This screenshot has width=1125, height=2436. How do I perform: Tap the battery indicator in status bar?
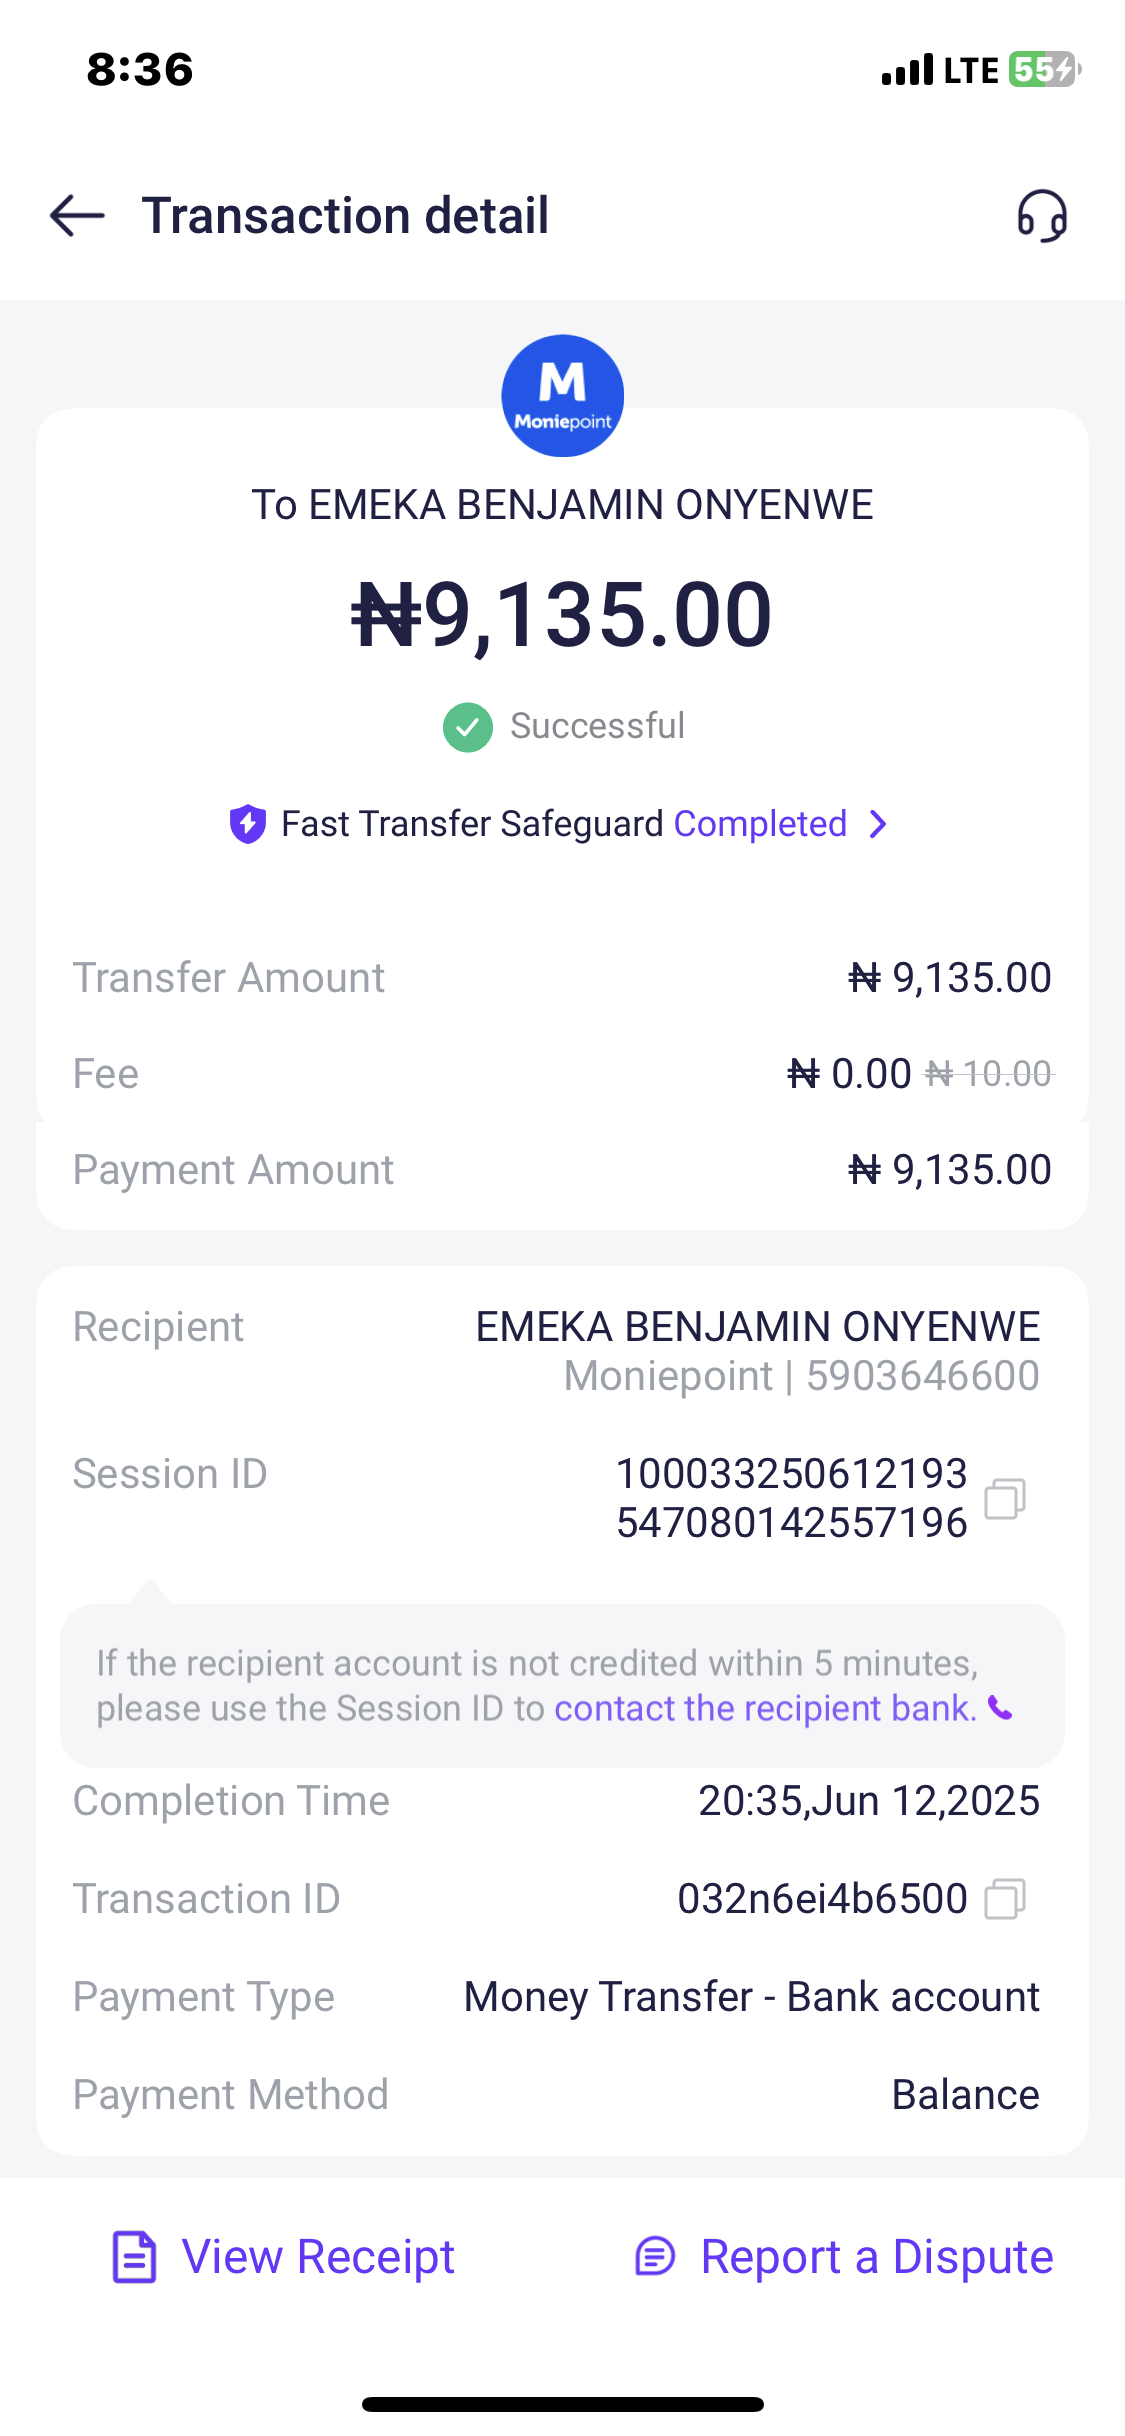click(x=1044, y=70)
